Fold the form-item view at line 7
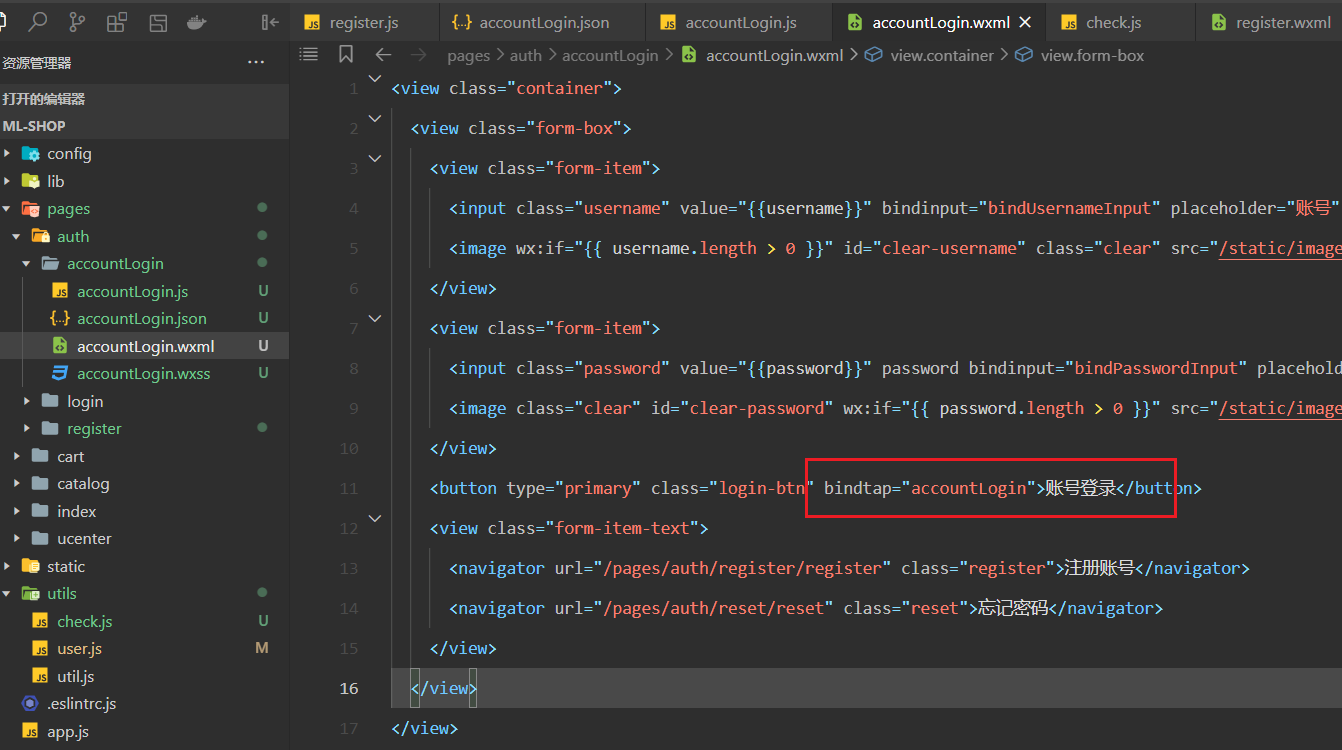This screenshot has height=750, width=1342. (x=375, y=319)
